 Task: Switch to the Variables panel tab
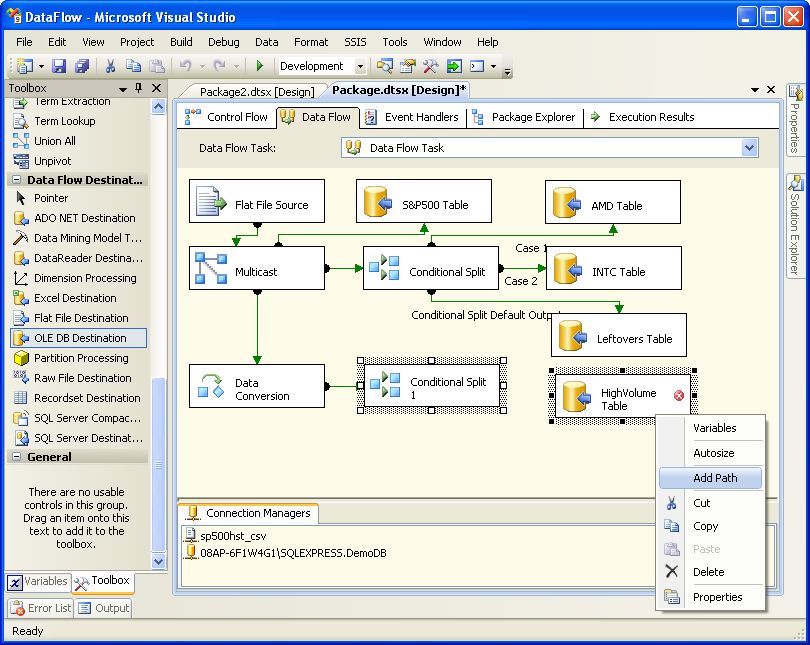38,581
